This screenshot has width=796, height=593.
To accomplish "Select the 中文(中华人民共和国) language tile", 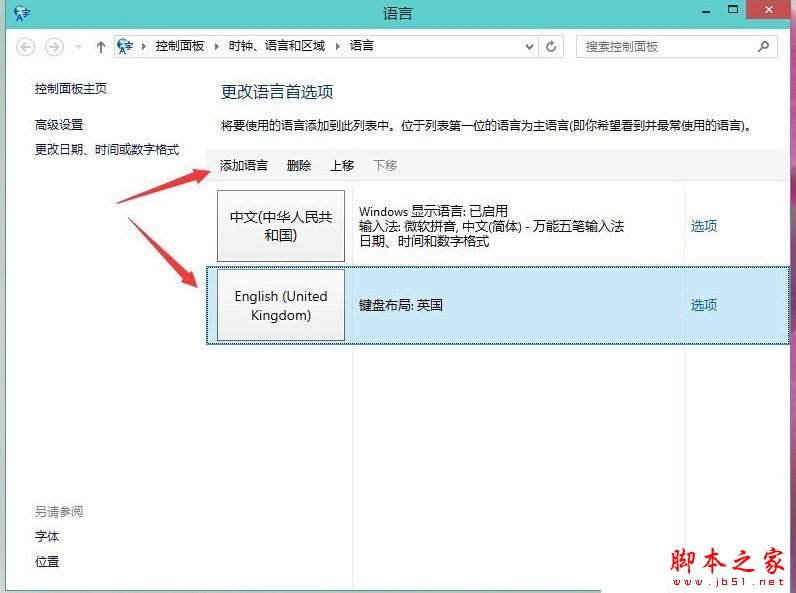I will pyautogui.click(x=281, y=226).
